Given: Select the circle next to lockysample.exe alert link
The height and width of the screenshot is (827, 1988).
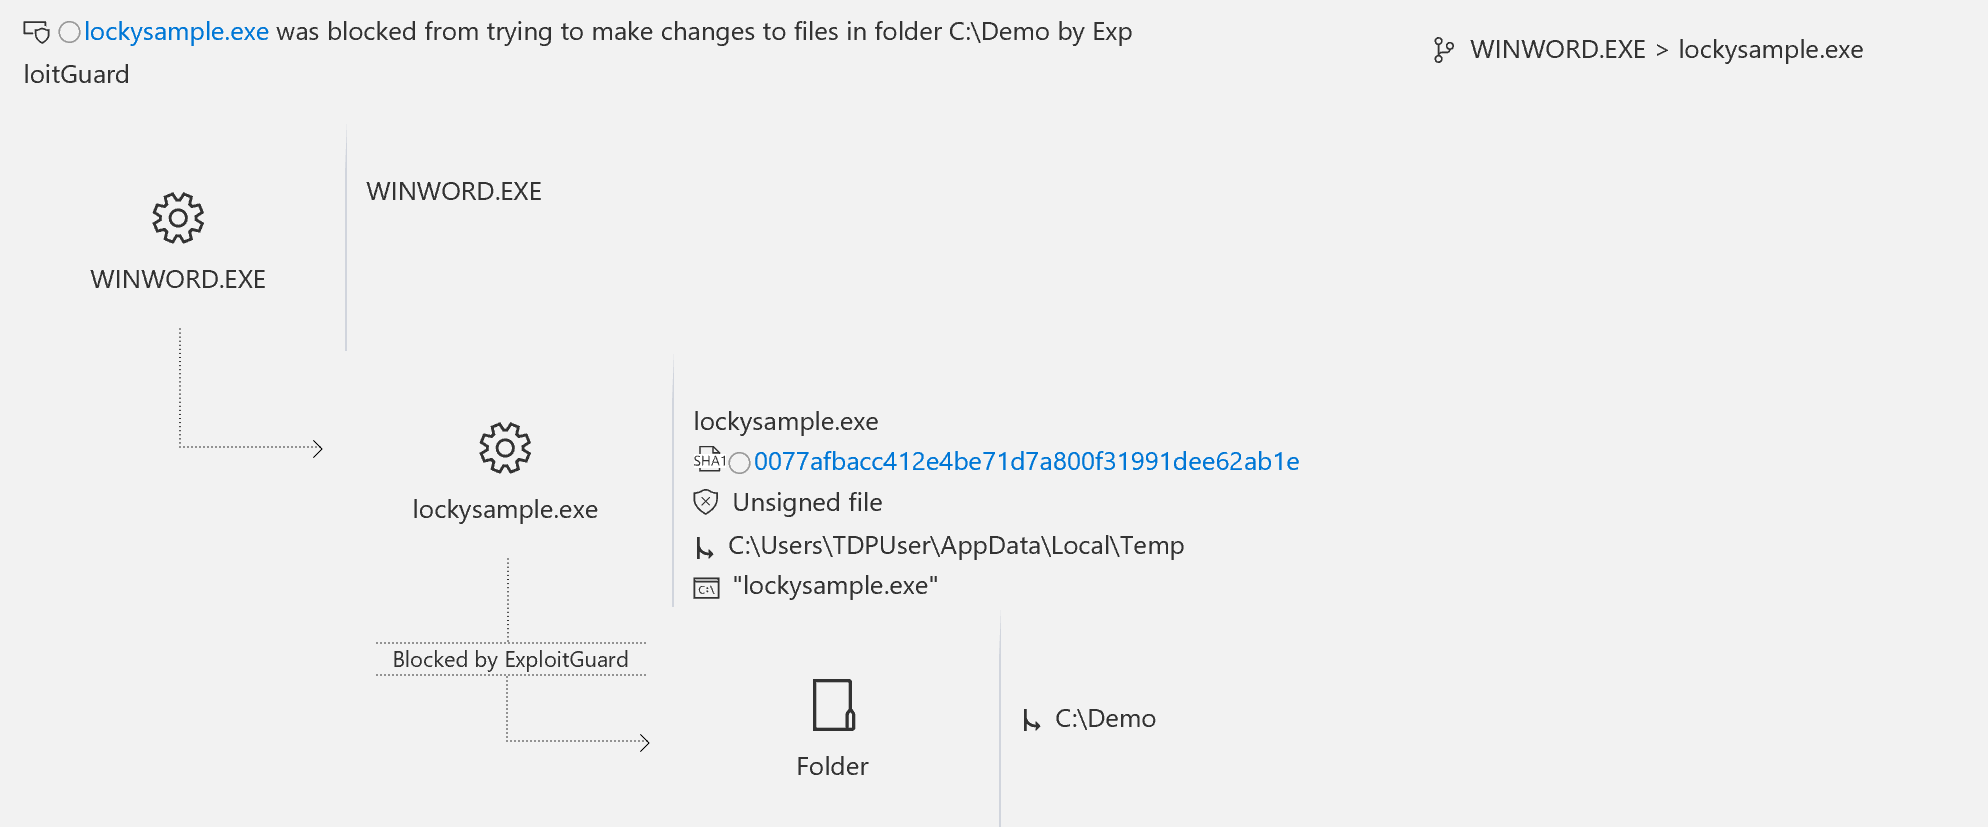Looking at the screenshot, I should [69, 31].
